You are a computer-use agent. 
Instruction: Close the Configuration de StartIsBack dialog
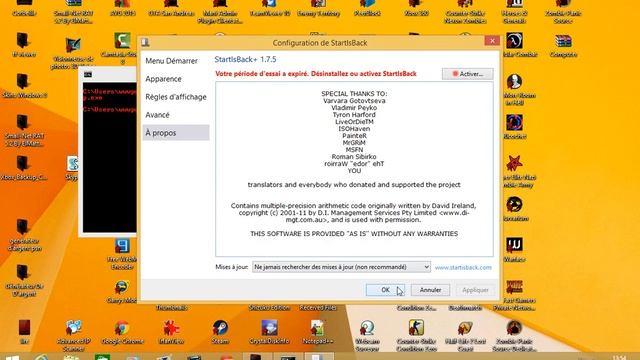pyautogui.click(x=492, y=40)
